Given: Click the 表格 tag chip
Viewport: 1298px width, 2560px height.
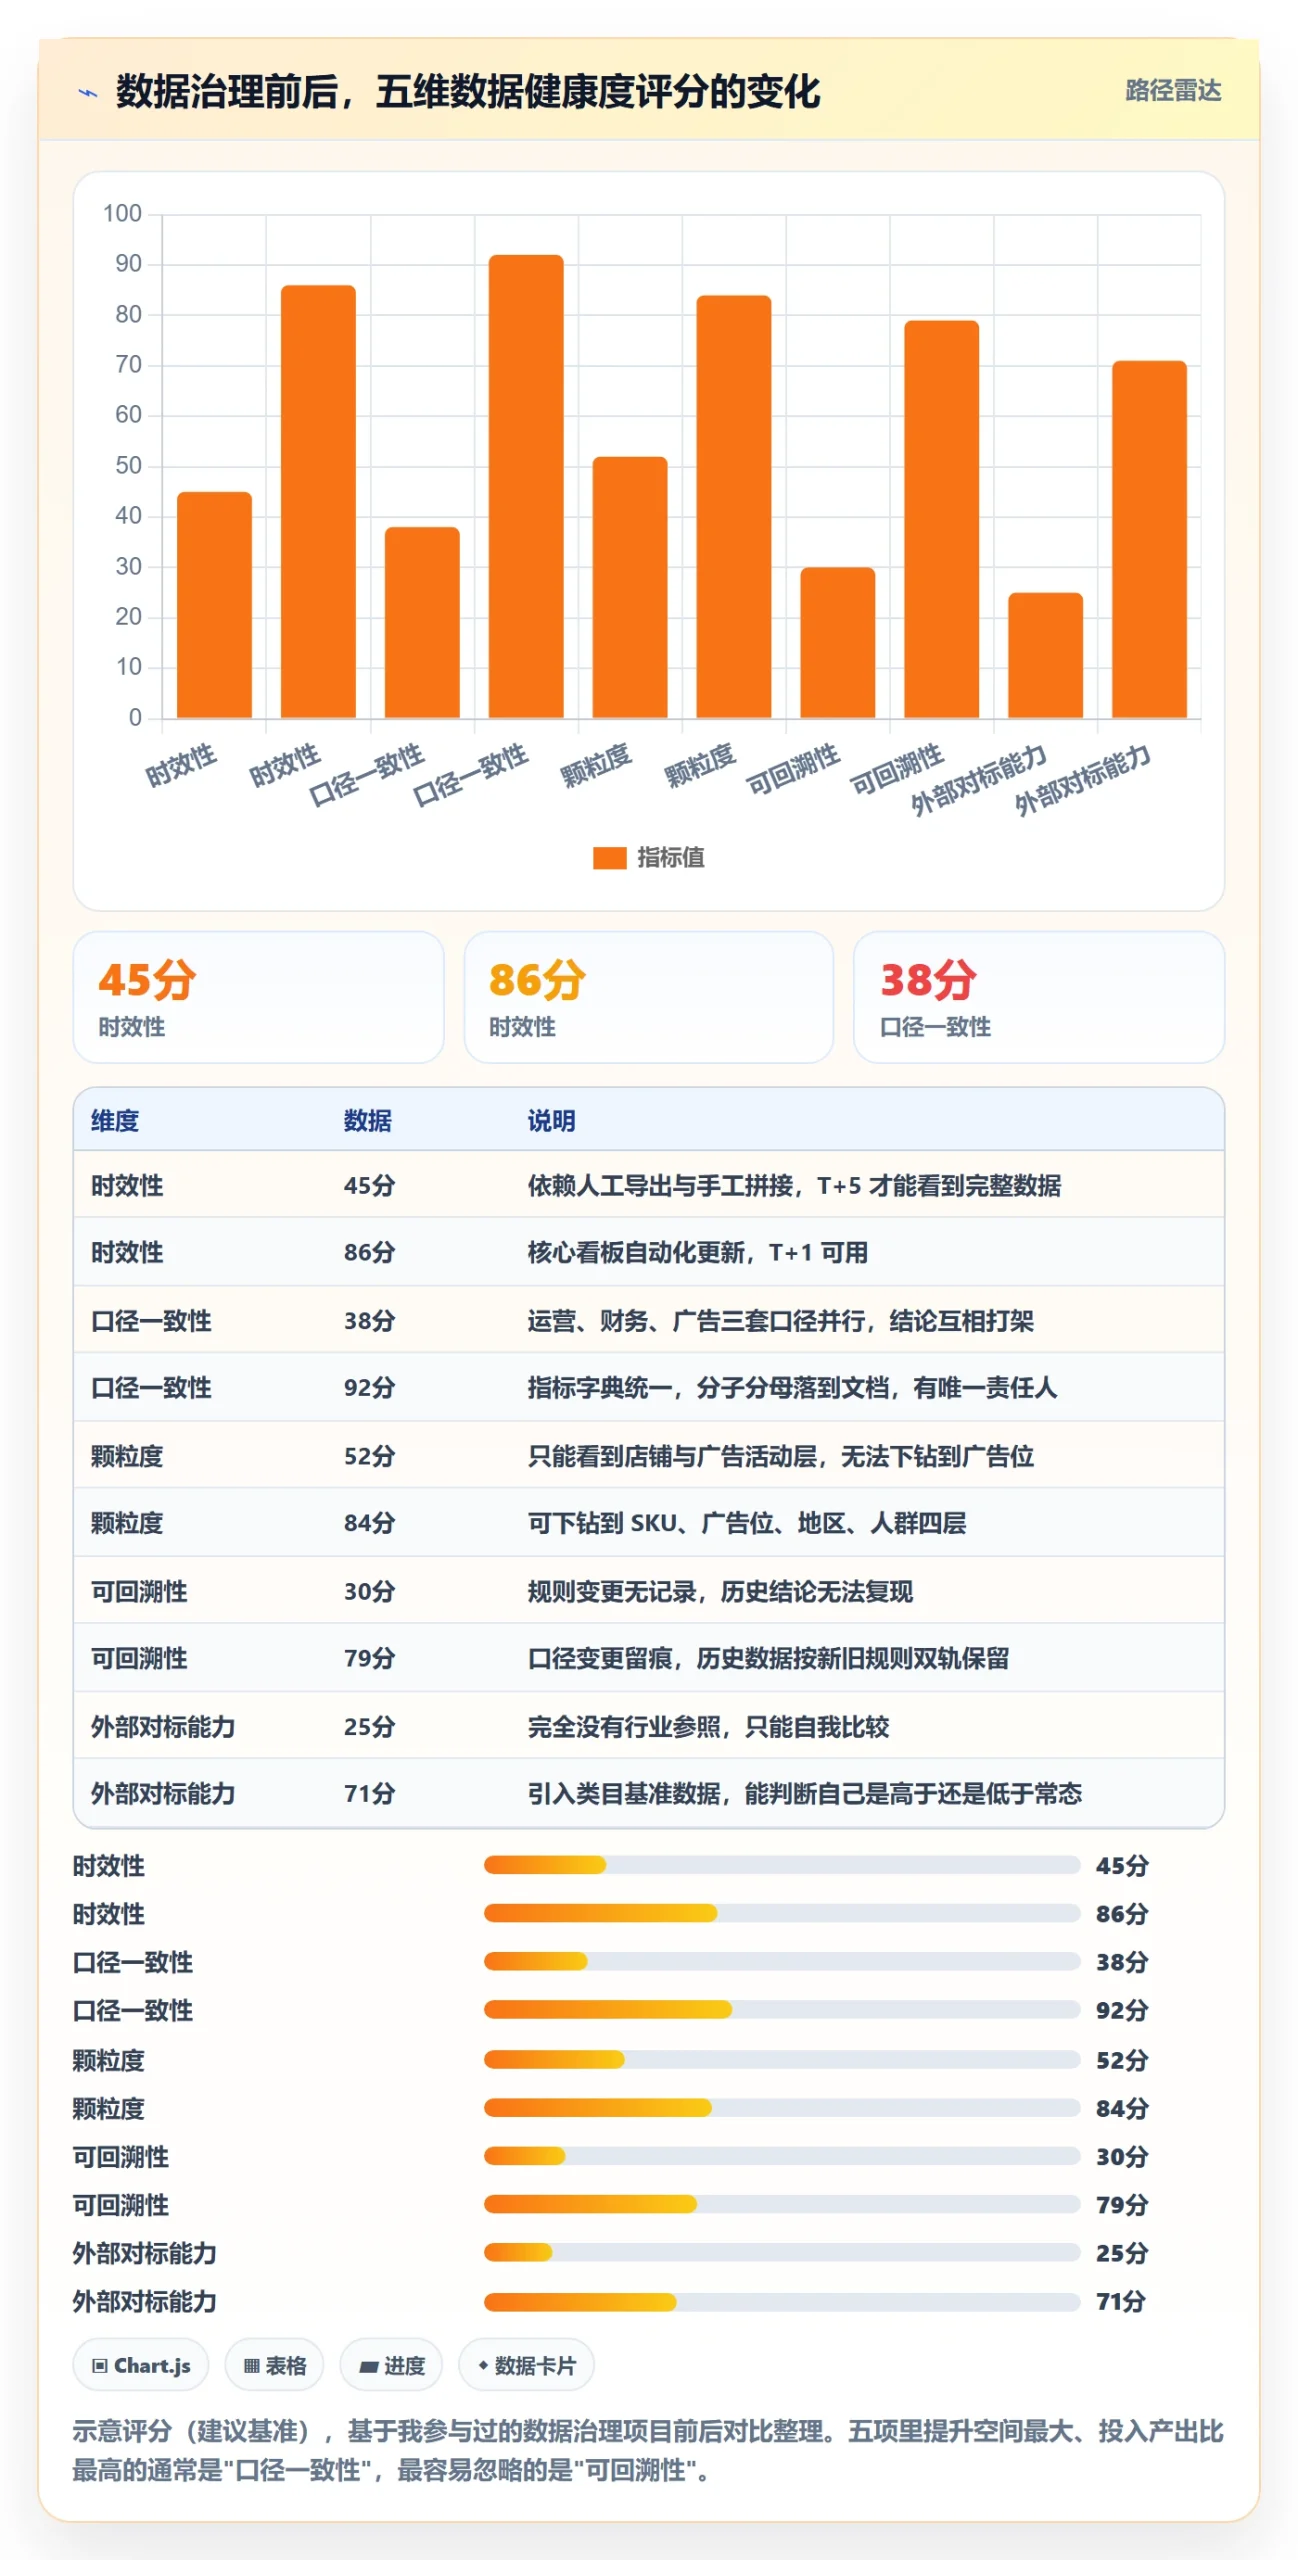Looking at the screenshot, I should click(x=274, y=2365).
